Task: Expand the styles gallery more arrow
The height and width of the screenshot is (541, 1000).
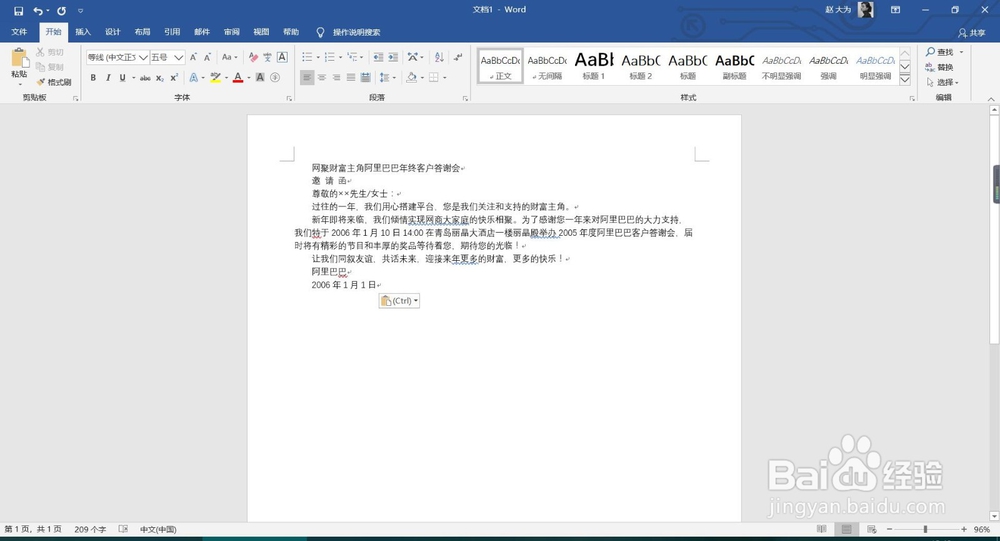Action: (905, 80)
